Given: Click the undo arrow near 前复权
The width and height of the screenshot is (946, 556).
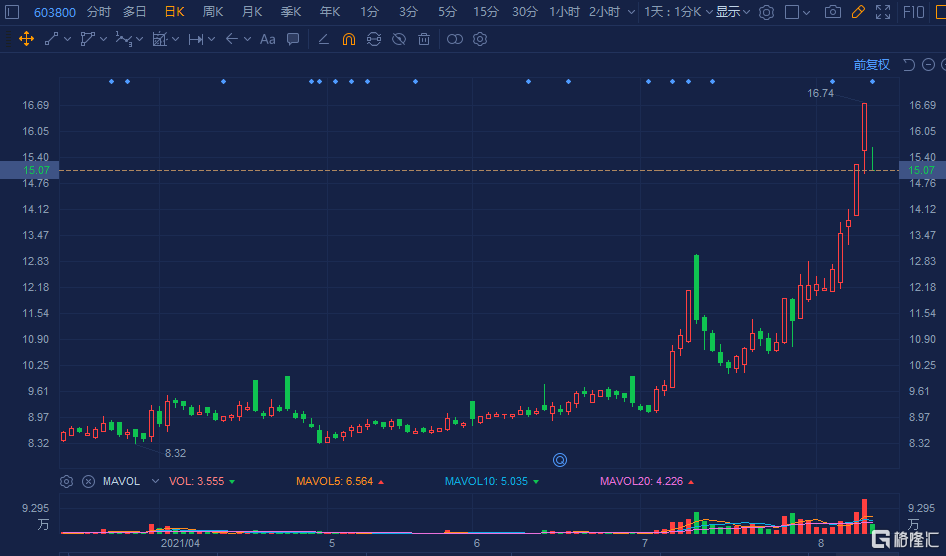Looking at the screenshot, I should coord(909,65).
